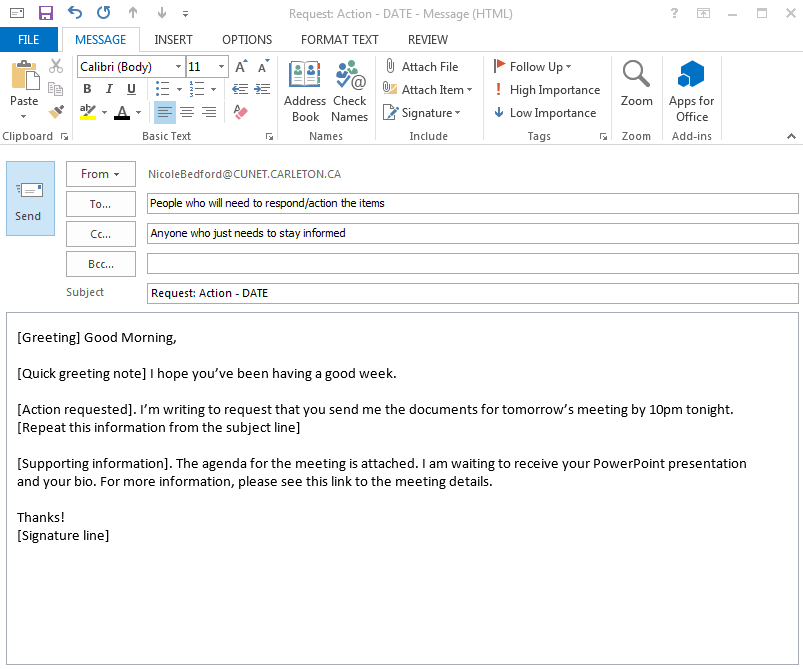Image resolution: width=803 pixels, height=669 pixels.
Task: Click Check Names icon
Action: 350,90
